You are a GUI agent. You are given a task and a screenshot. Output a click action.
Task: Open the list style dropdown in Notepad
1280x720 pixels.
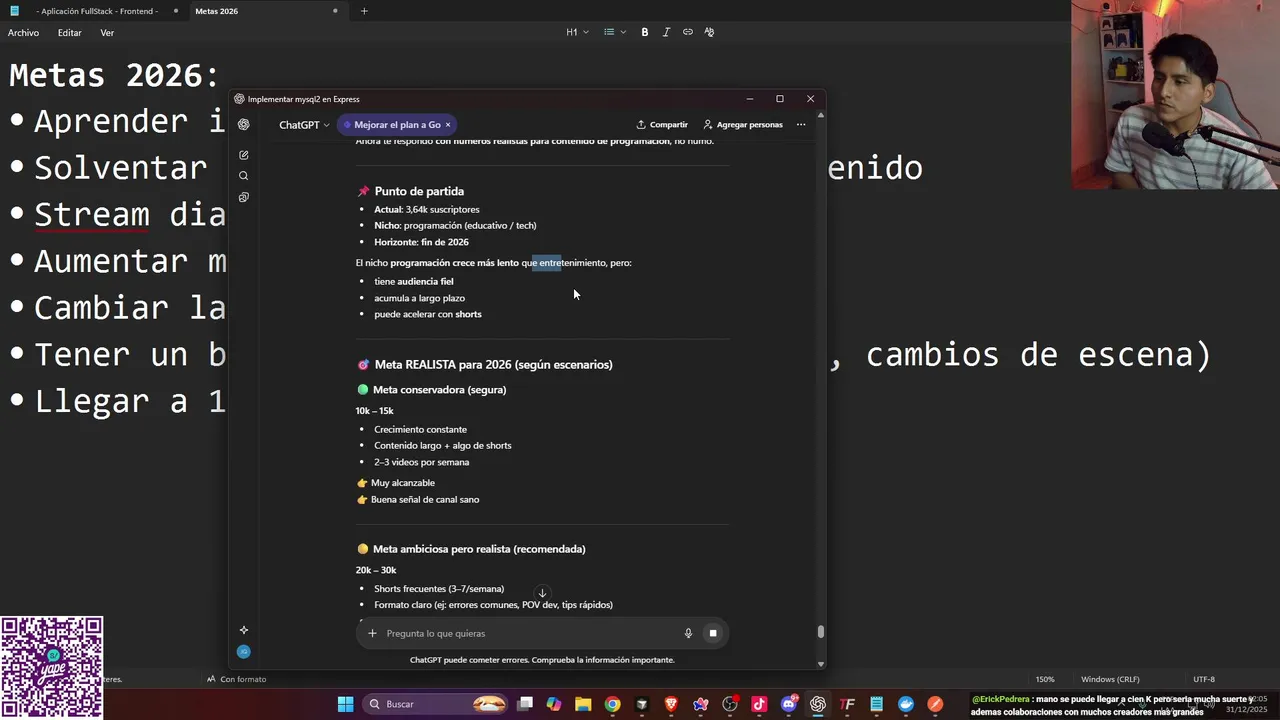coord(615,32)
